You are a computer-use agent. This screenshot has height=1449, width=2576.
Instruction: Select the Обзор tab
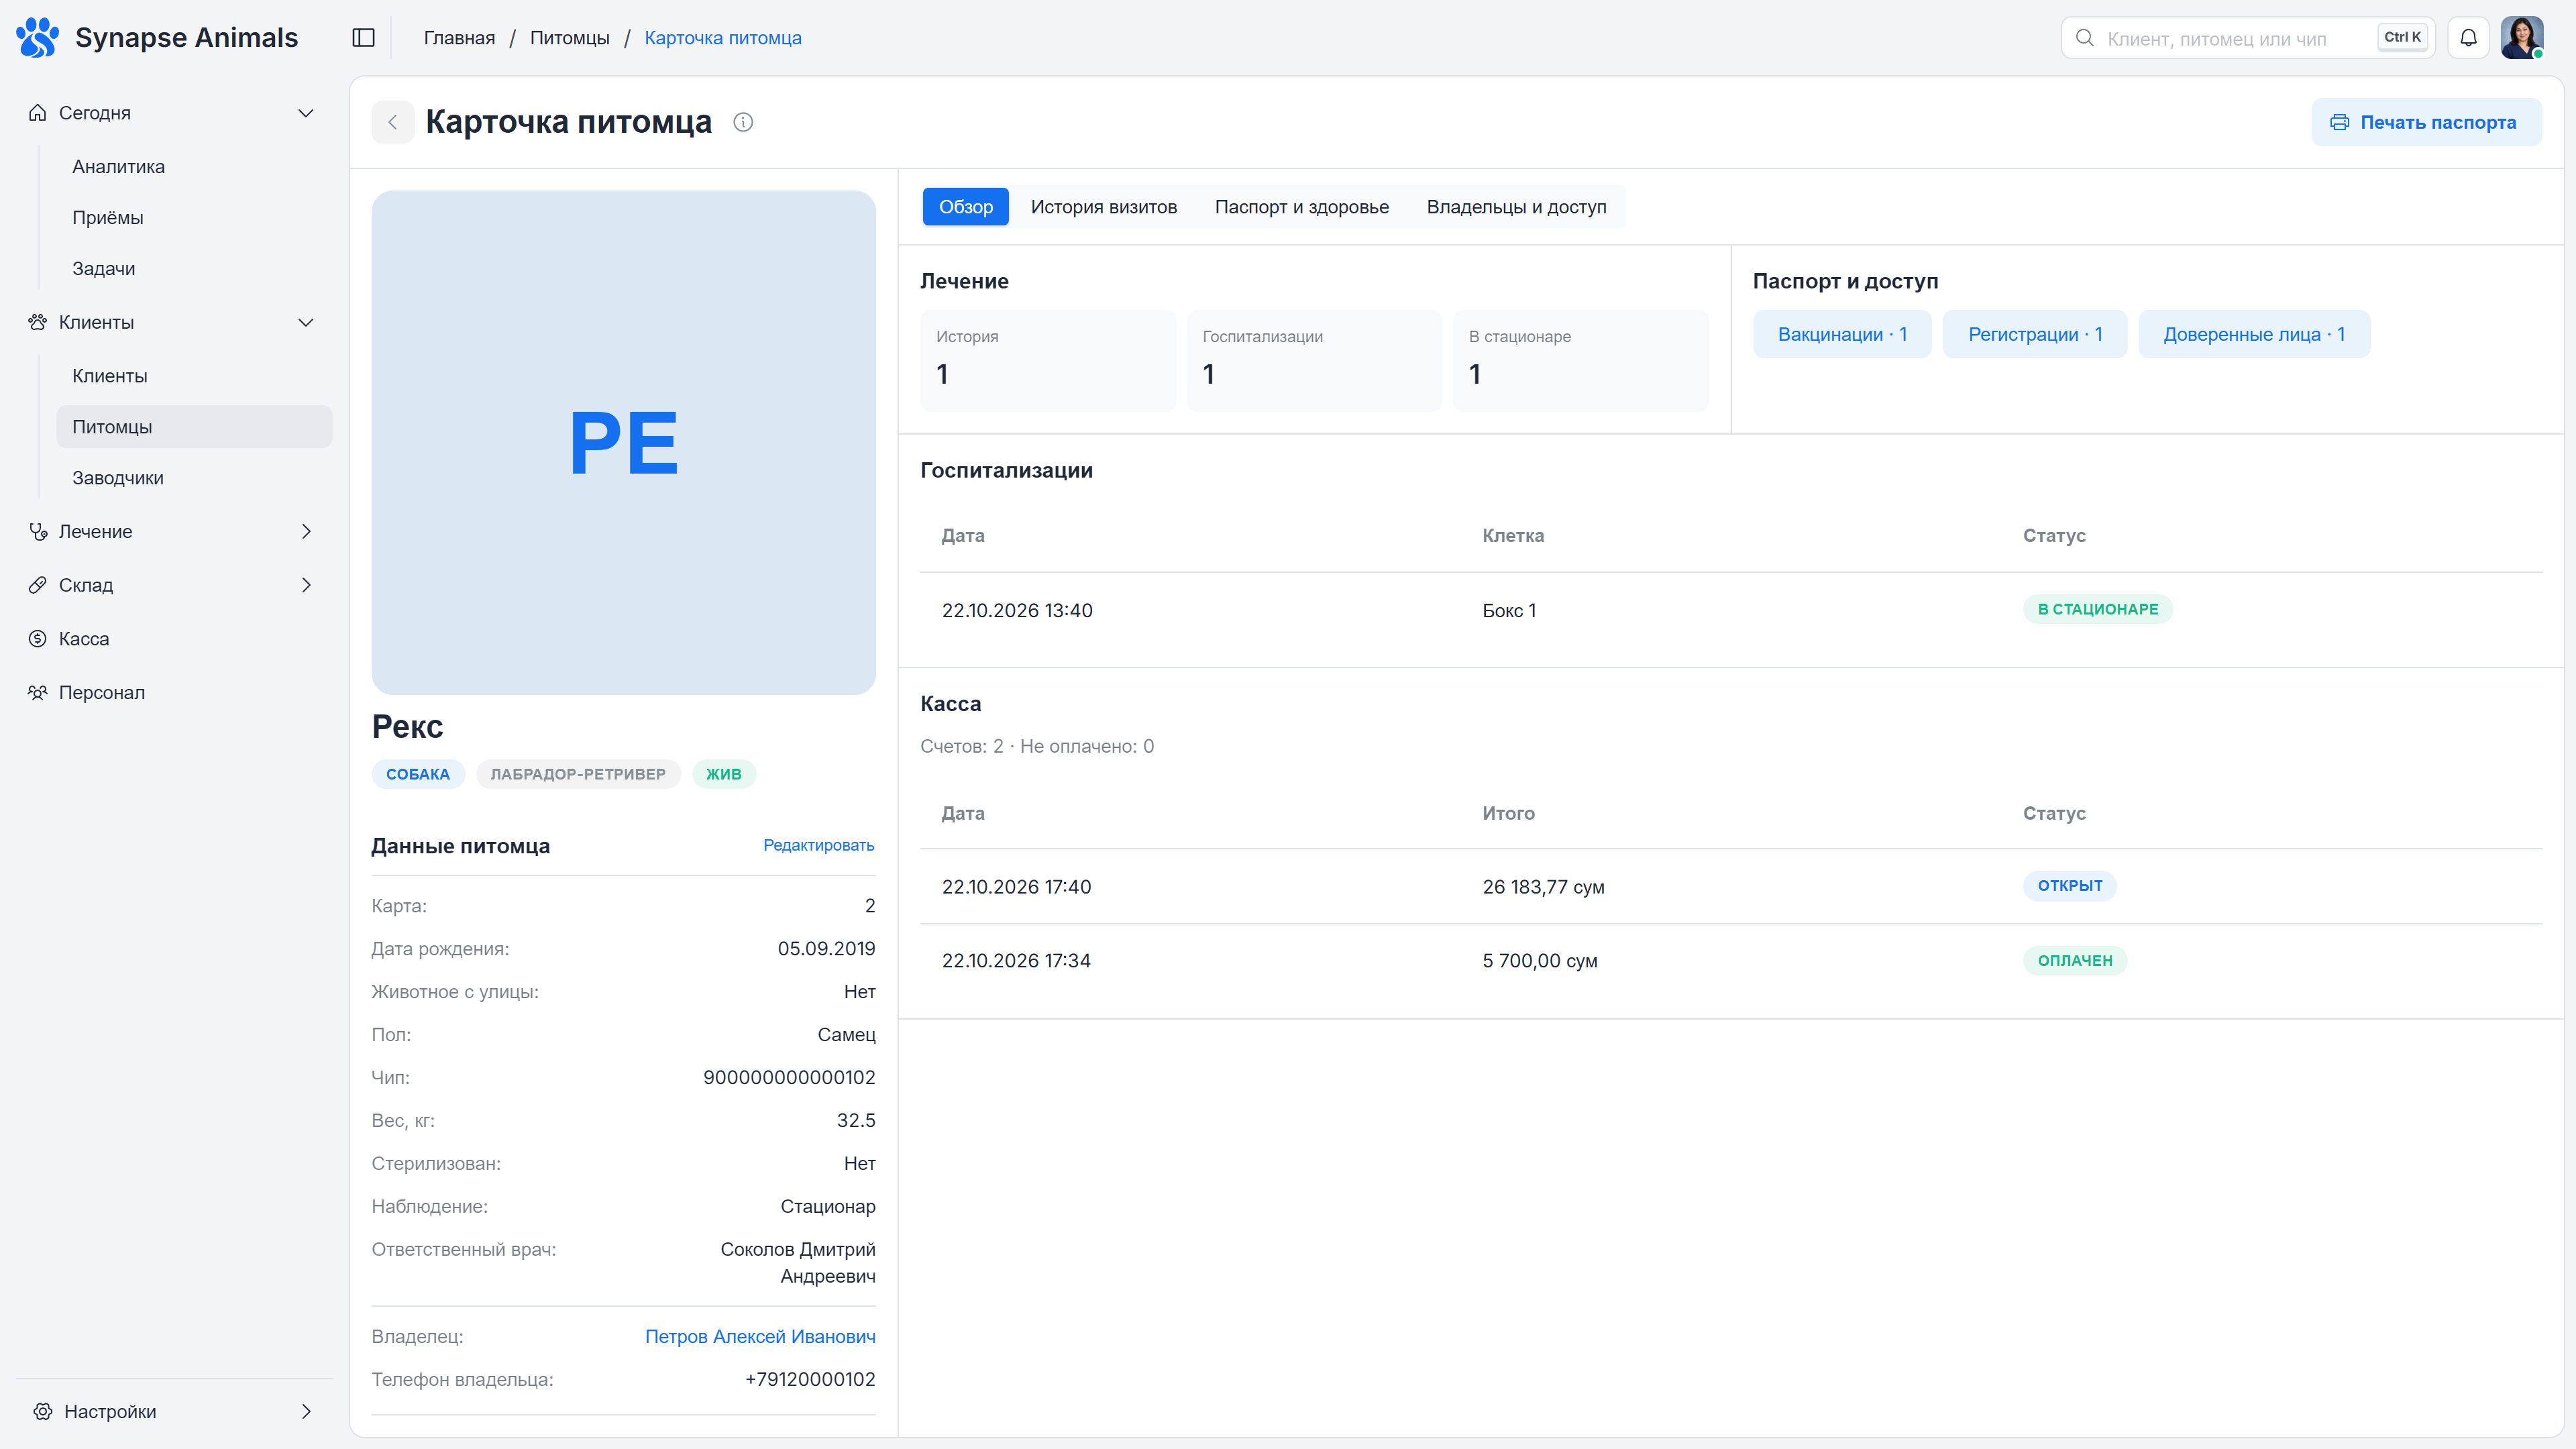point(965,207)
